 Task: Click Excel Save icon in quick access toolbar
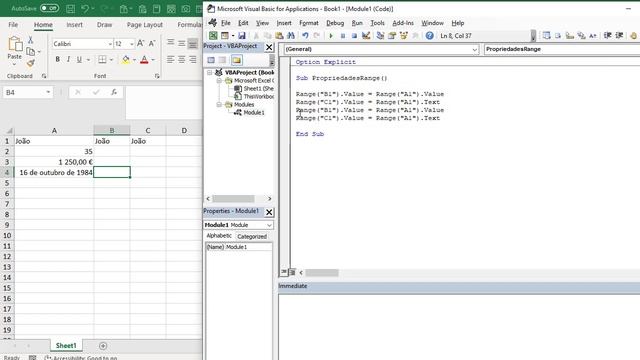click(70, 9)
